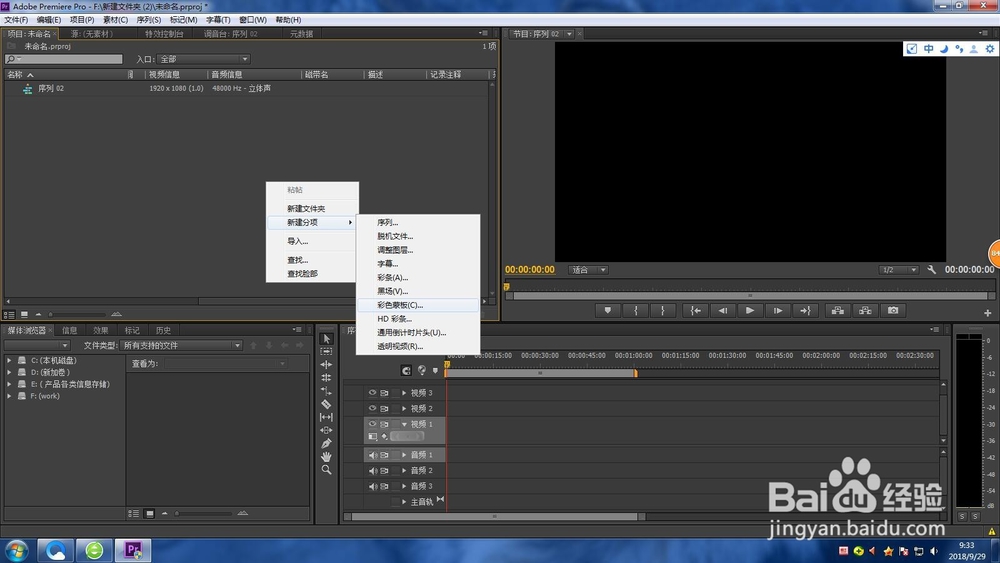Open zoom level 适合 dropdown
The width and height of the screenshot is (1000, 563).
pyautogui.click(x=588, y=270)
